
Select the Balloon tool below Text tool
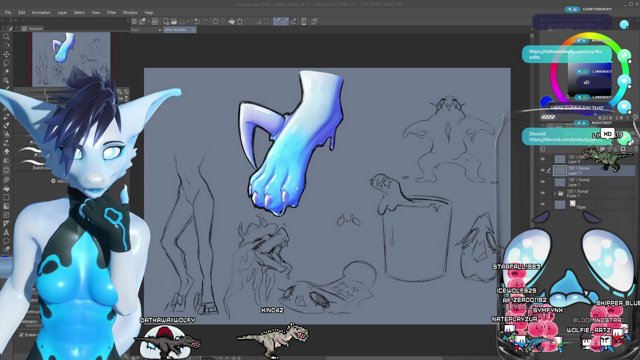pos(6,241)
